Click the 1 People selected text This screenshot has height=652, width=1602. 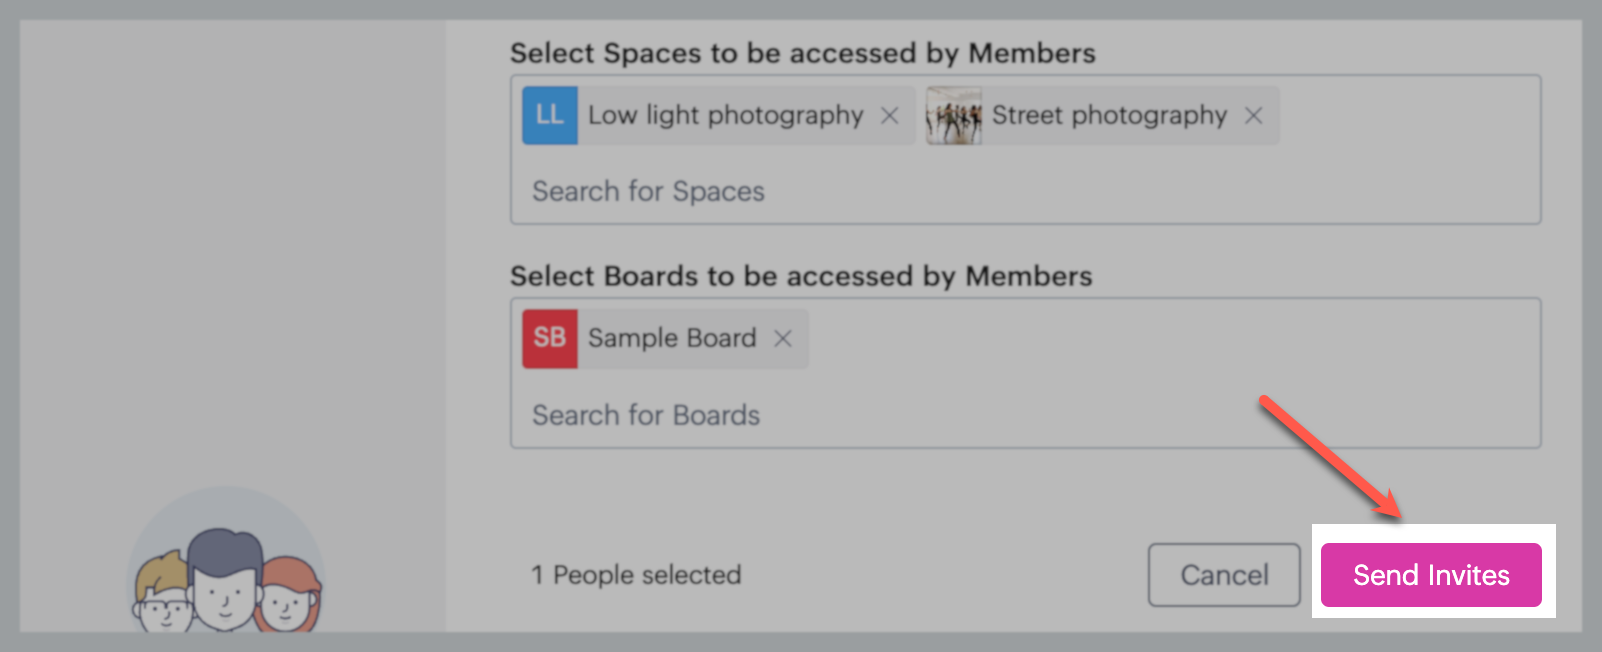tap(636, 575)
